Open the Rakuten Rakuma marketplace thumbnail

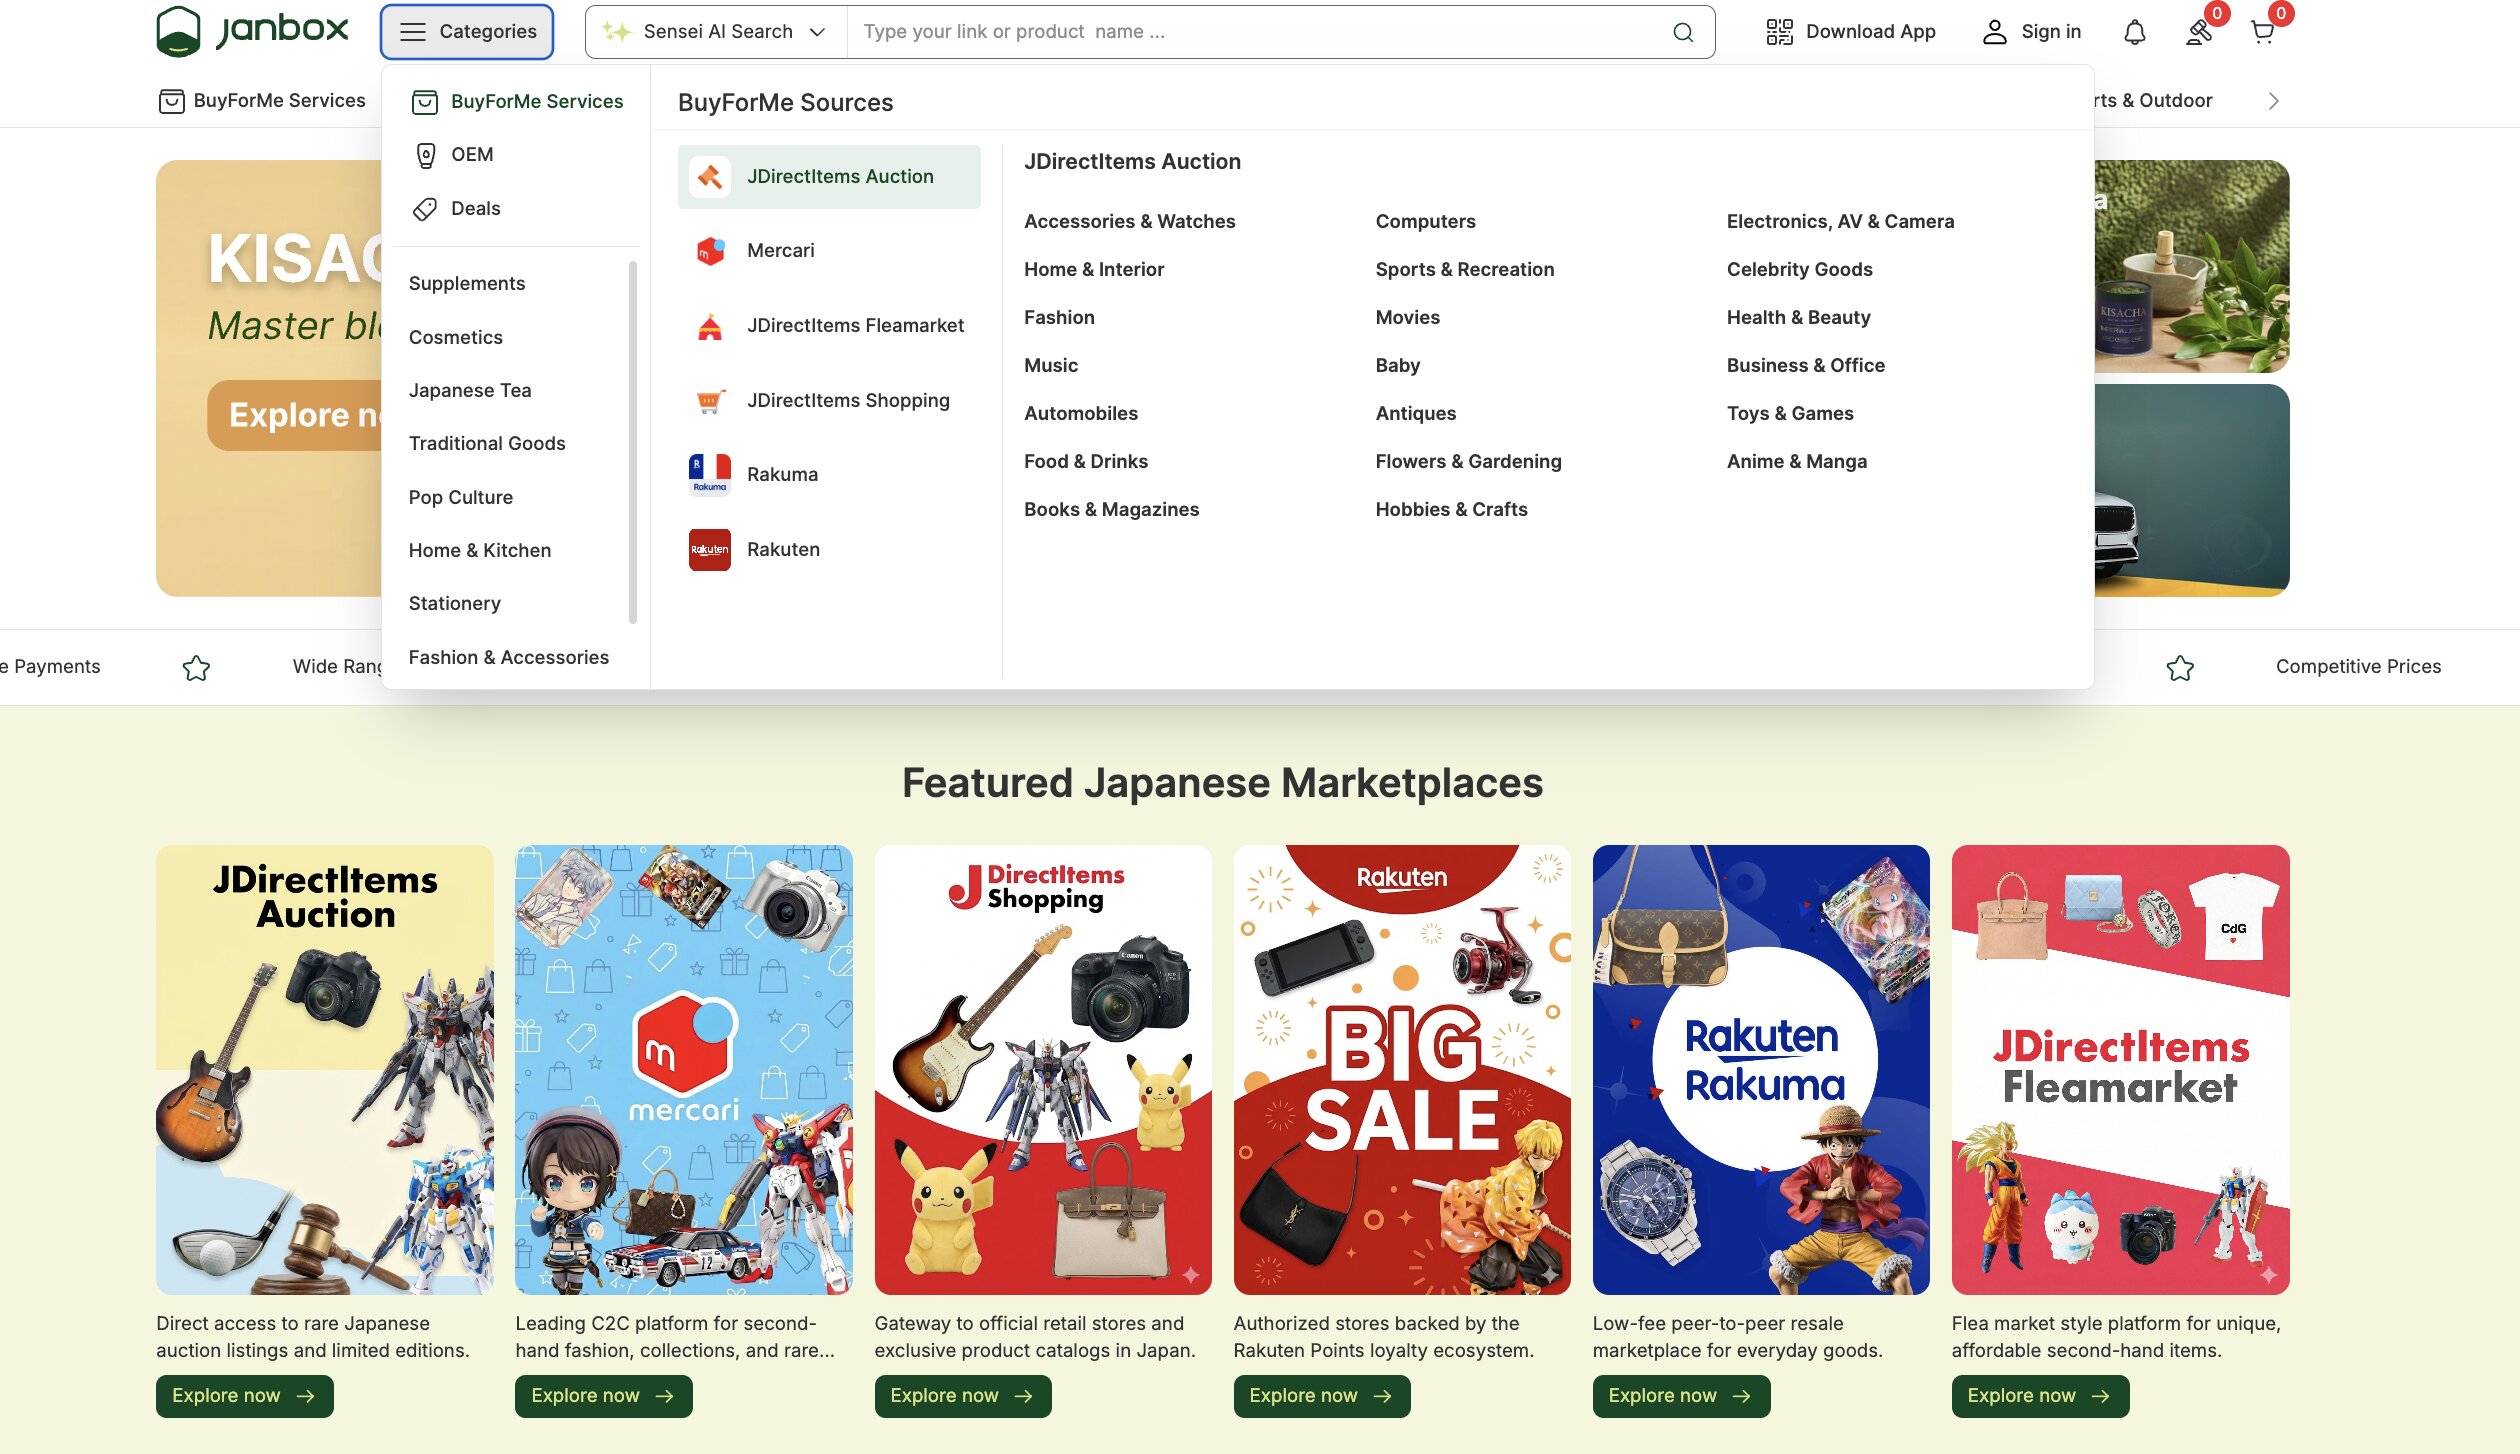click(x=1761, y=1070)
